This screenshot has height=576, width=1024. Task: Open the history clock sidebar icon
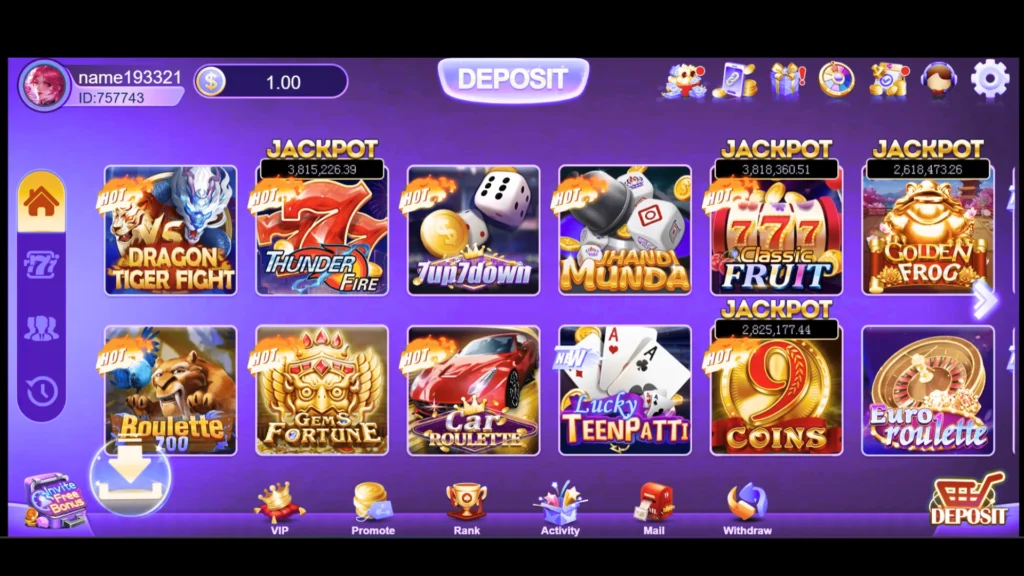41,391
